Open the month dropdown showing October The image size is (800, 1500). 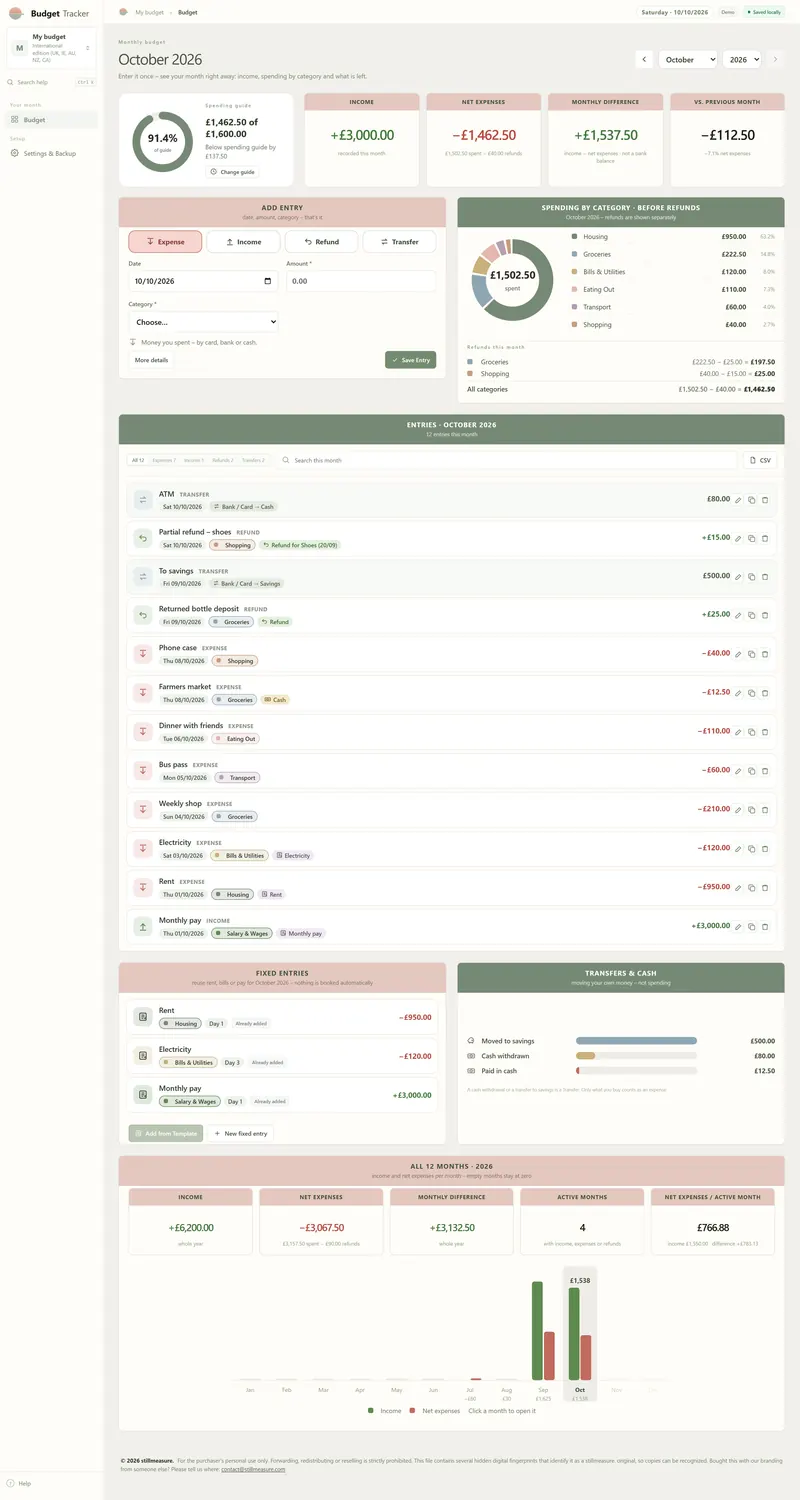point(687,60)
